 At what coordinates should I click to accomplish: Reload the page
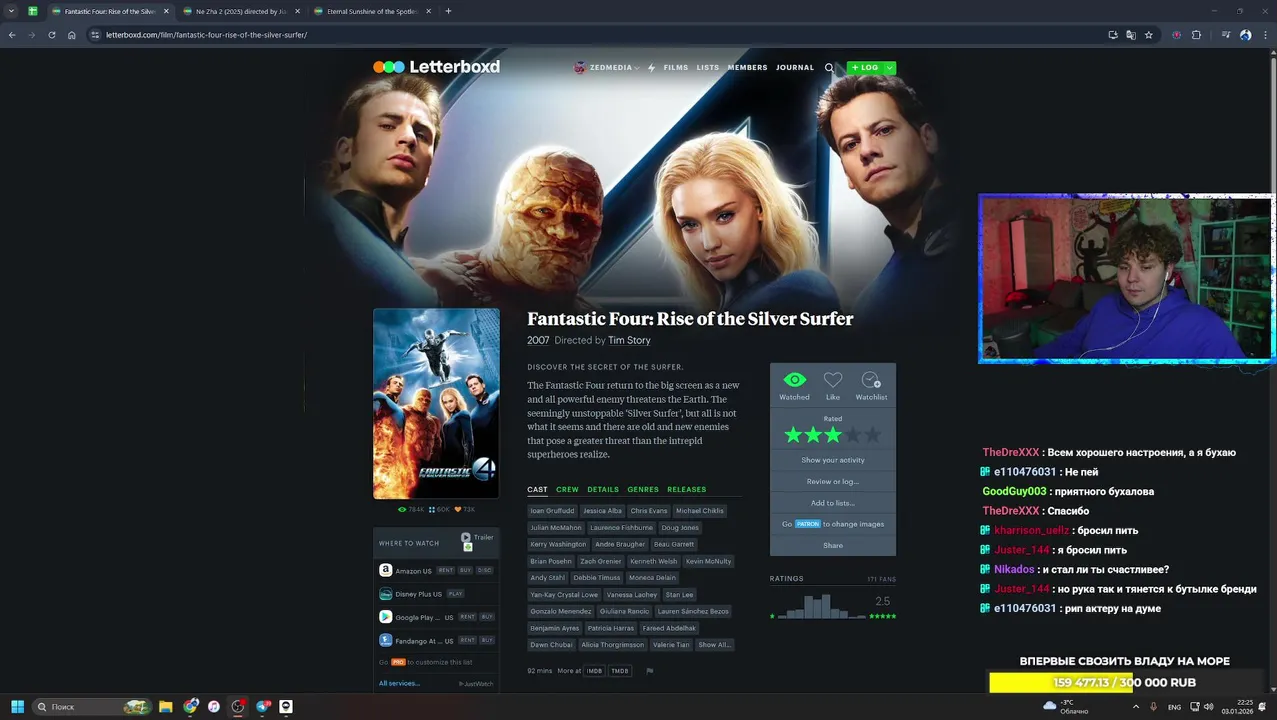pyautogui.click(x=52, y=35)
